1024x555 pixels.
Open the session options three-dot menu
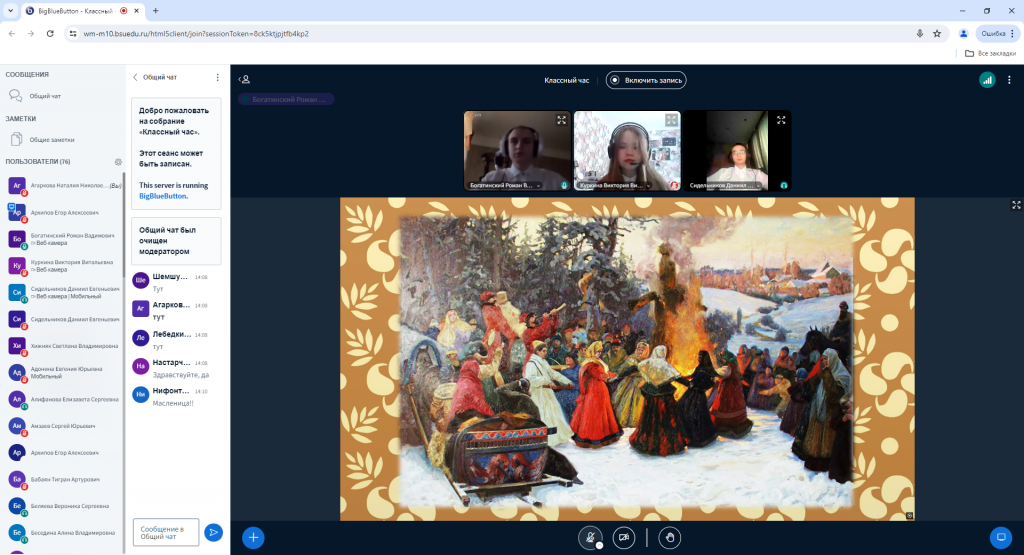(1009, 80)
